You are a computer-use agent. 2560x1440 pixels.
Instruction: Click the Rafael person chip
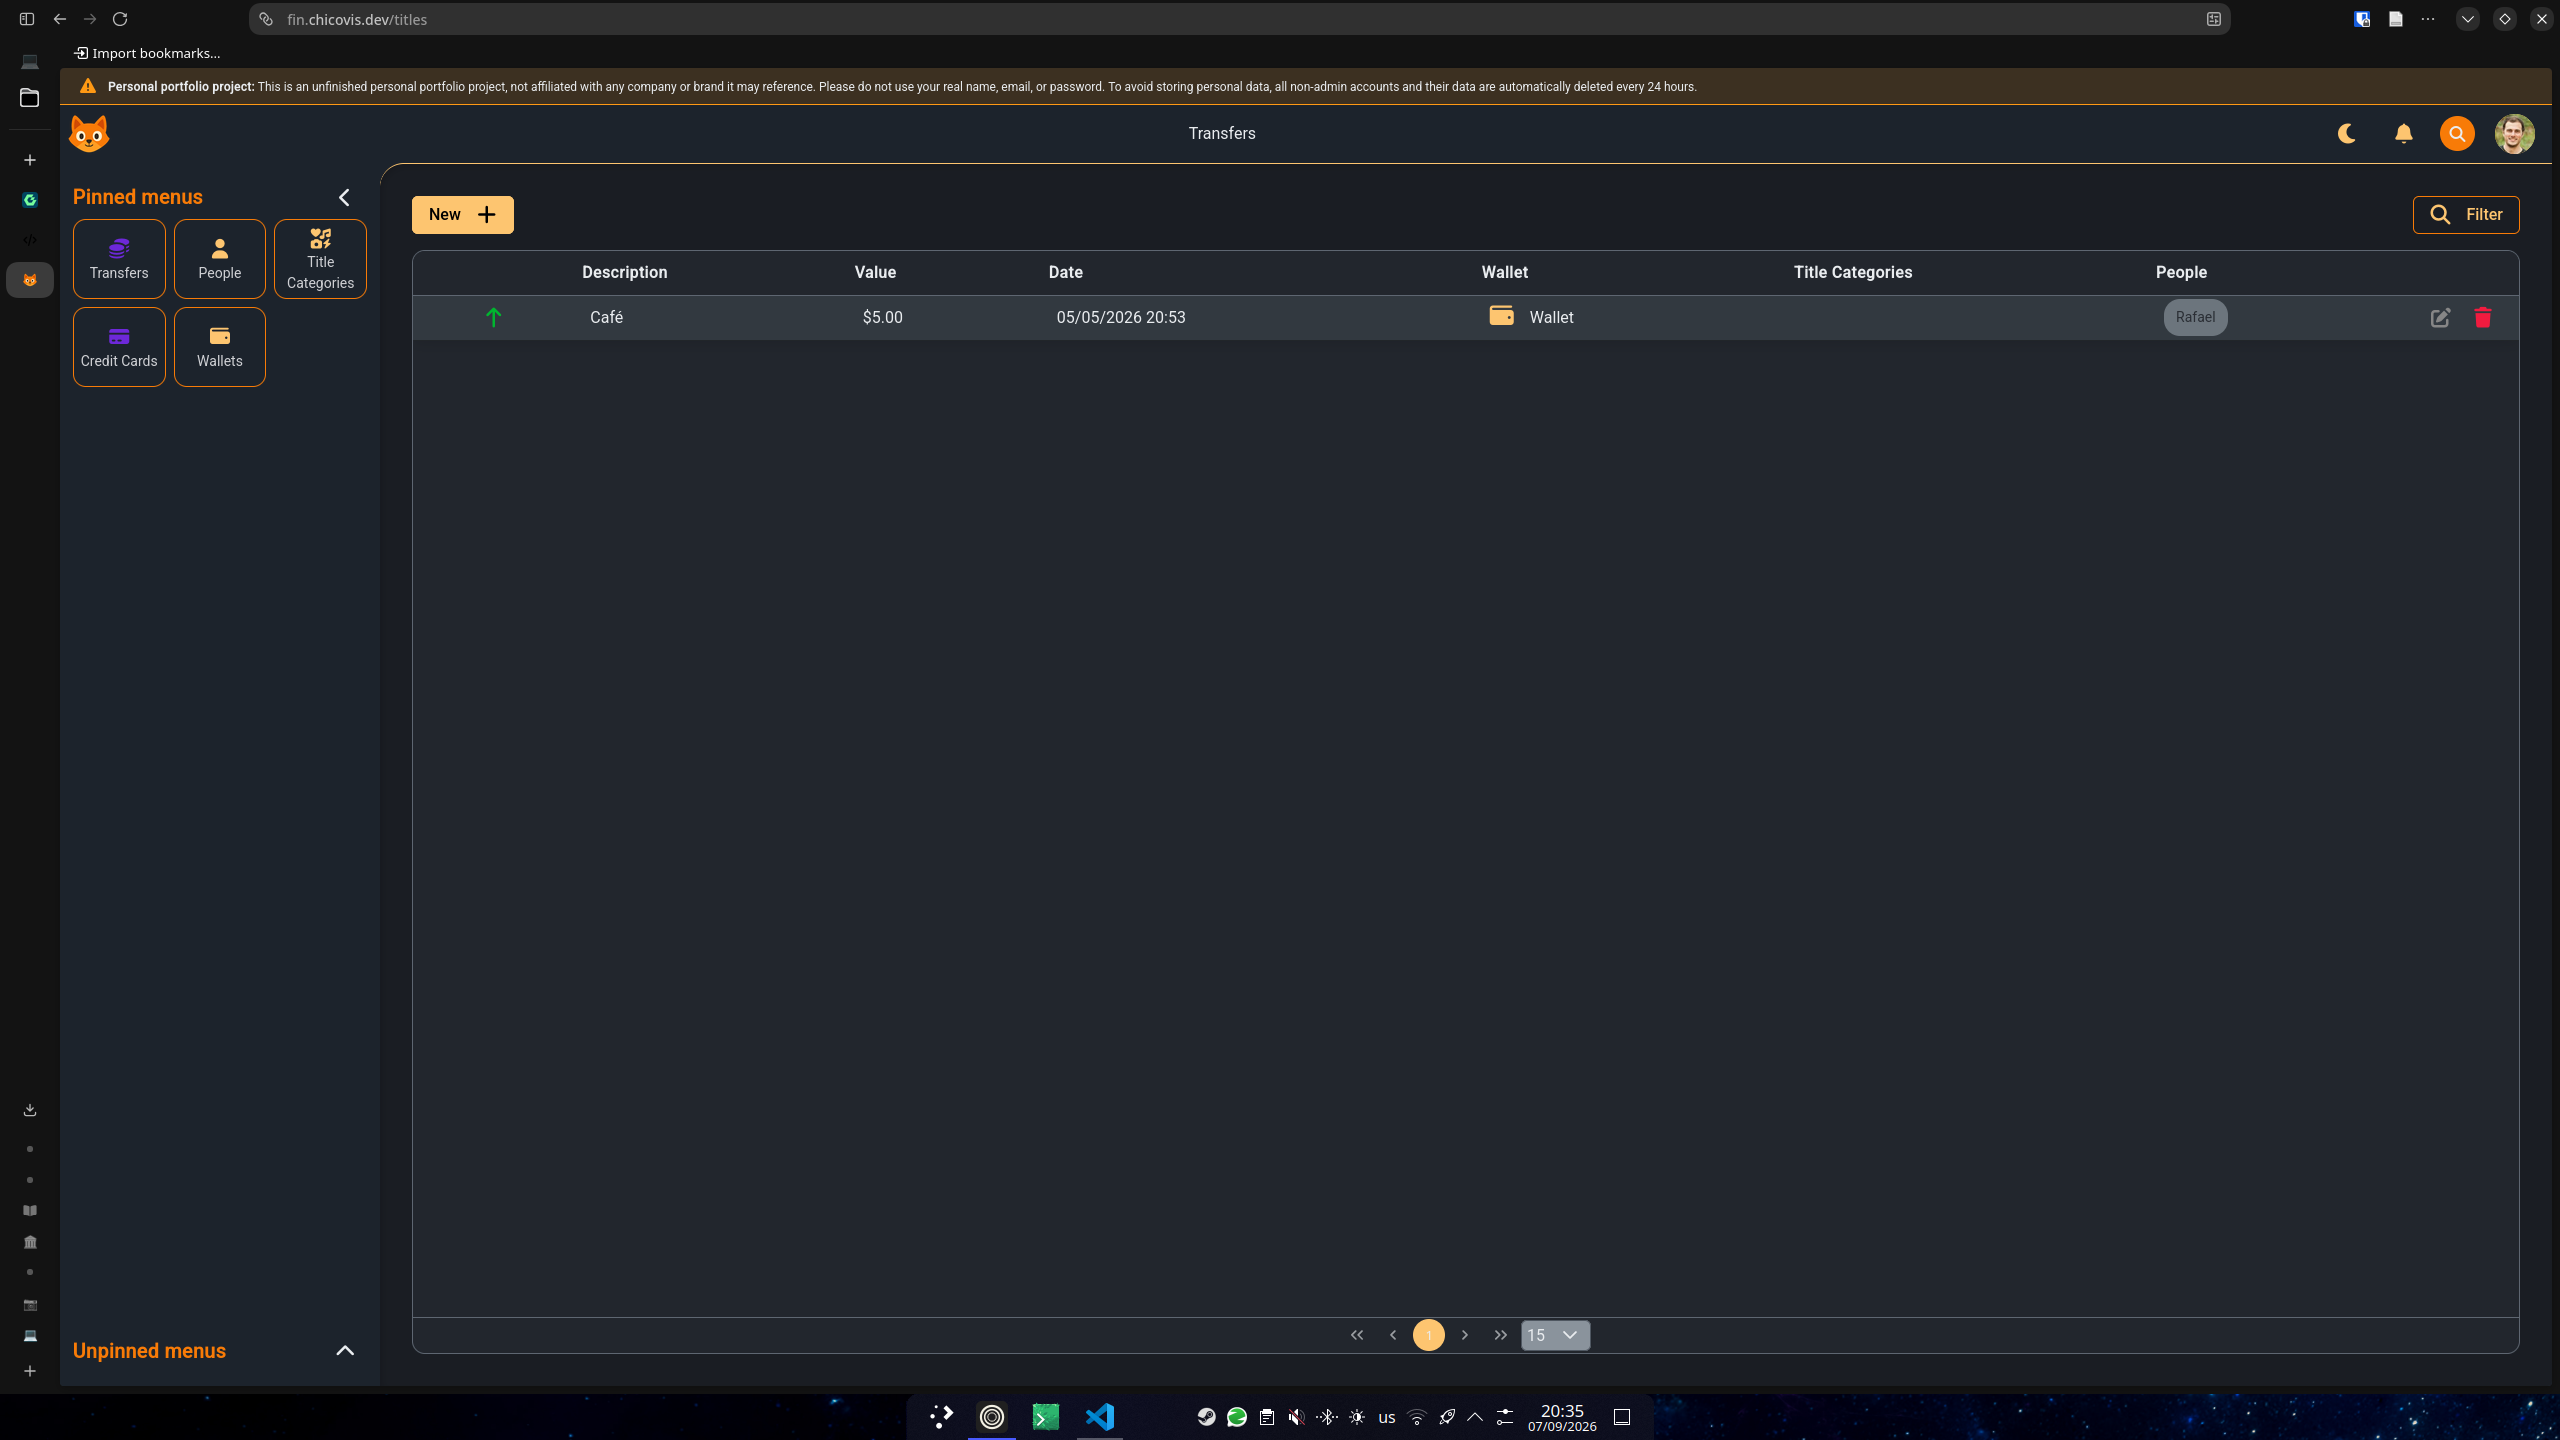(2195, 317)
